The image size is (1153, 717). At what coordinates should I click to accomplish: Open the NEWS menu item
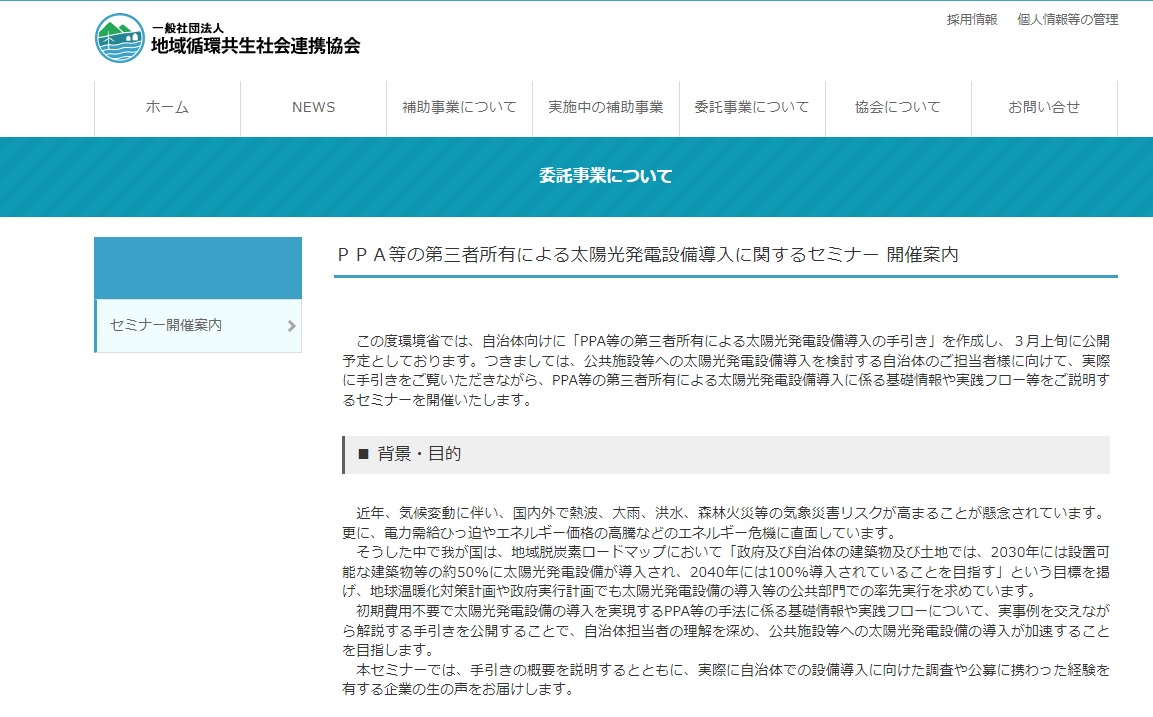click(313, 107)
